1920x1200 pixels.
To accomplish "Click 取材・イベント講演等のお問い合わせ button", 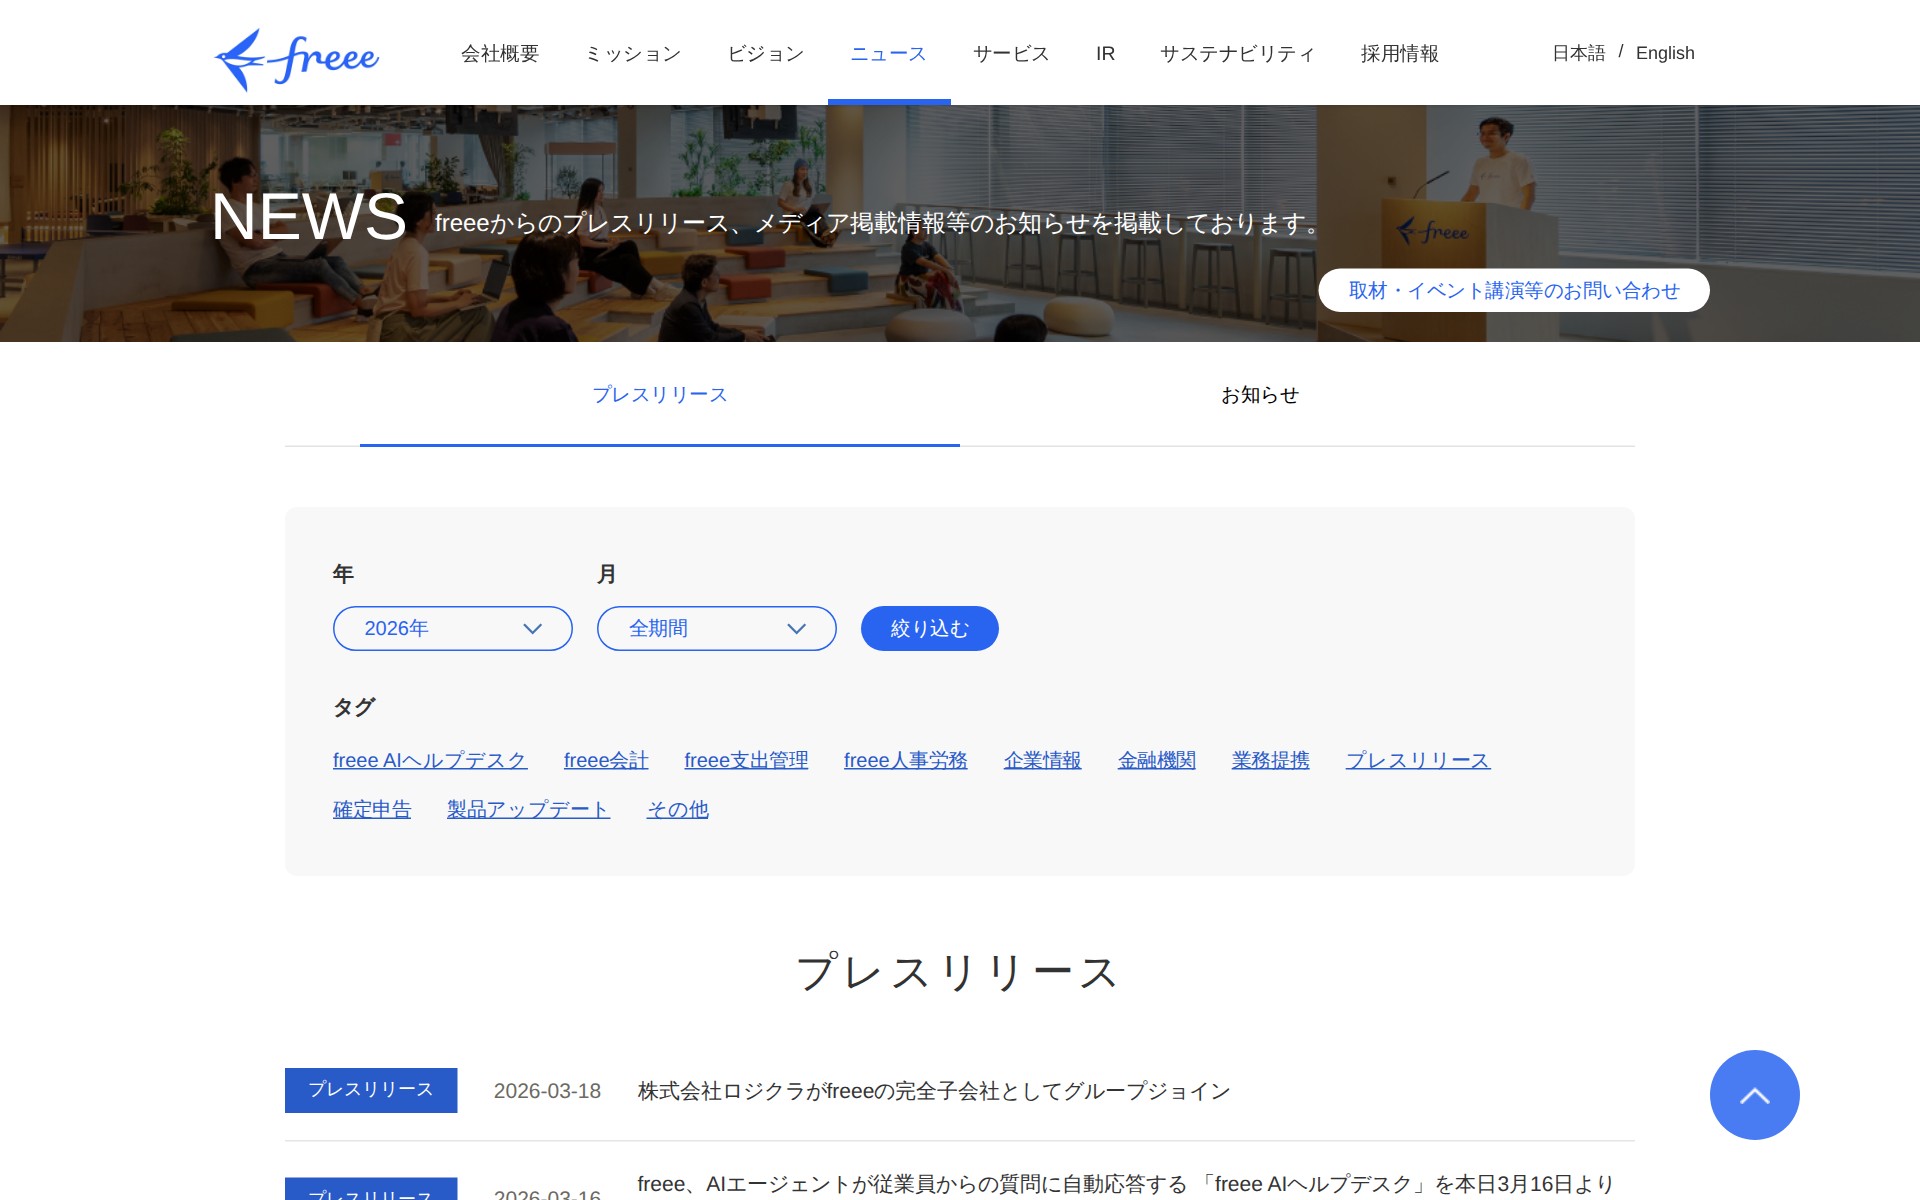I will coord(1514,290).
